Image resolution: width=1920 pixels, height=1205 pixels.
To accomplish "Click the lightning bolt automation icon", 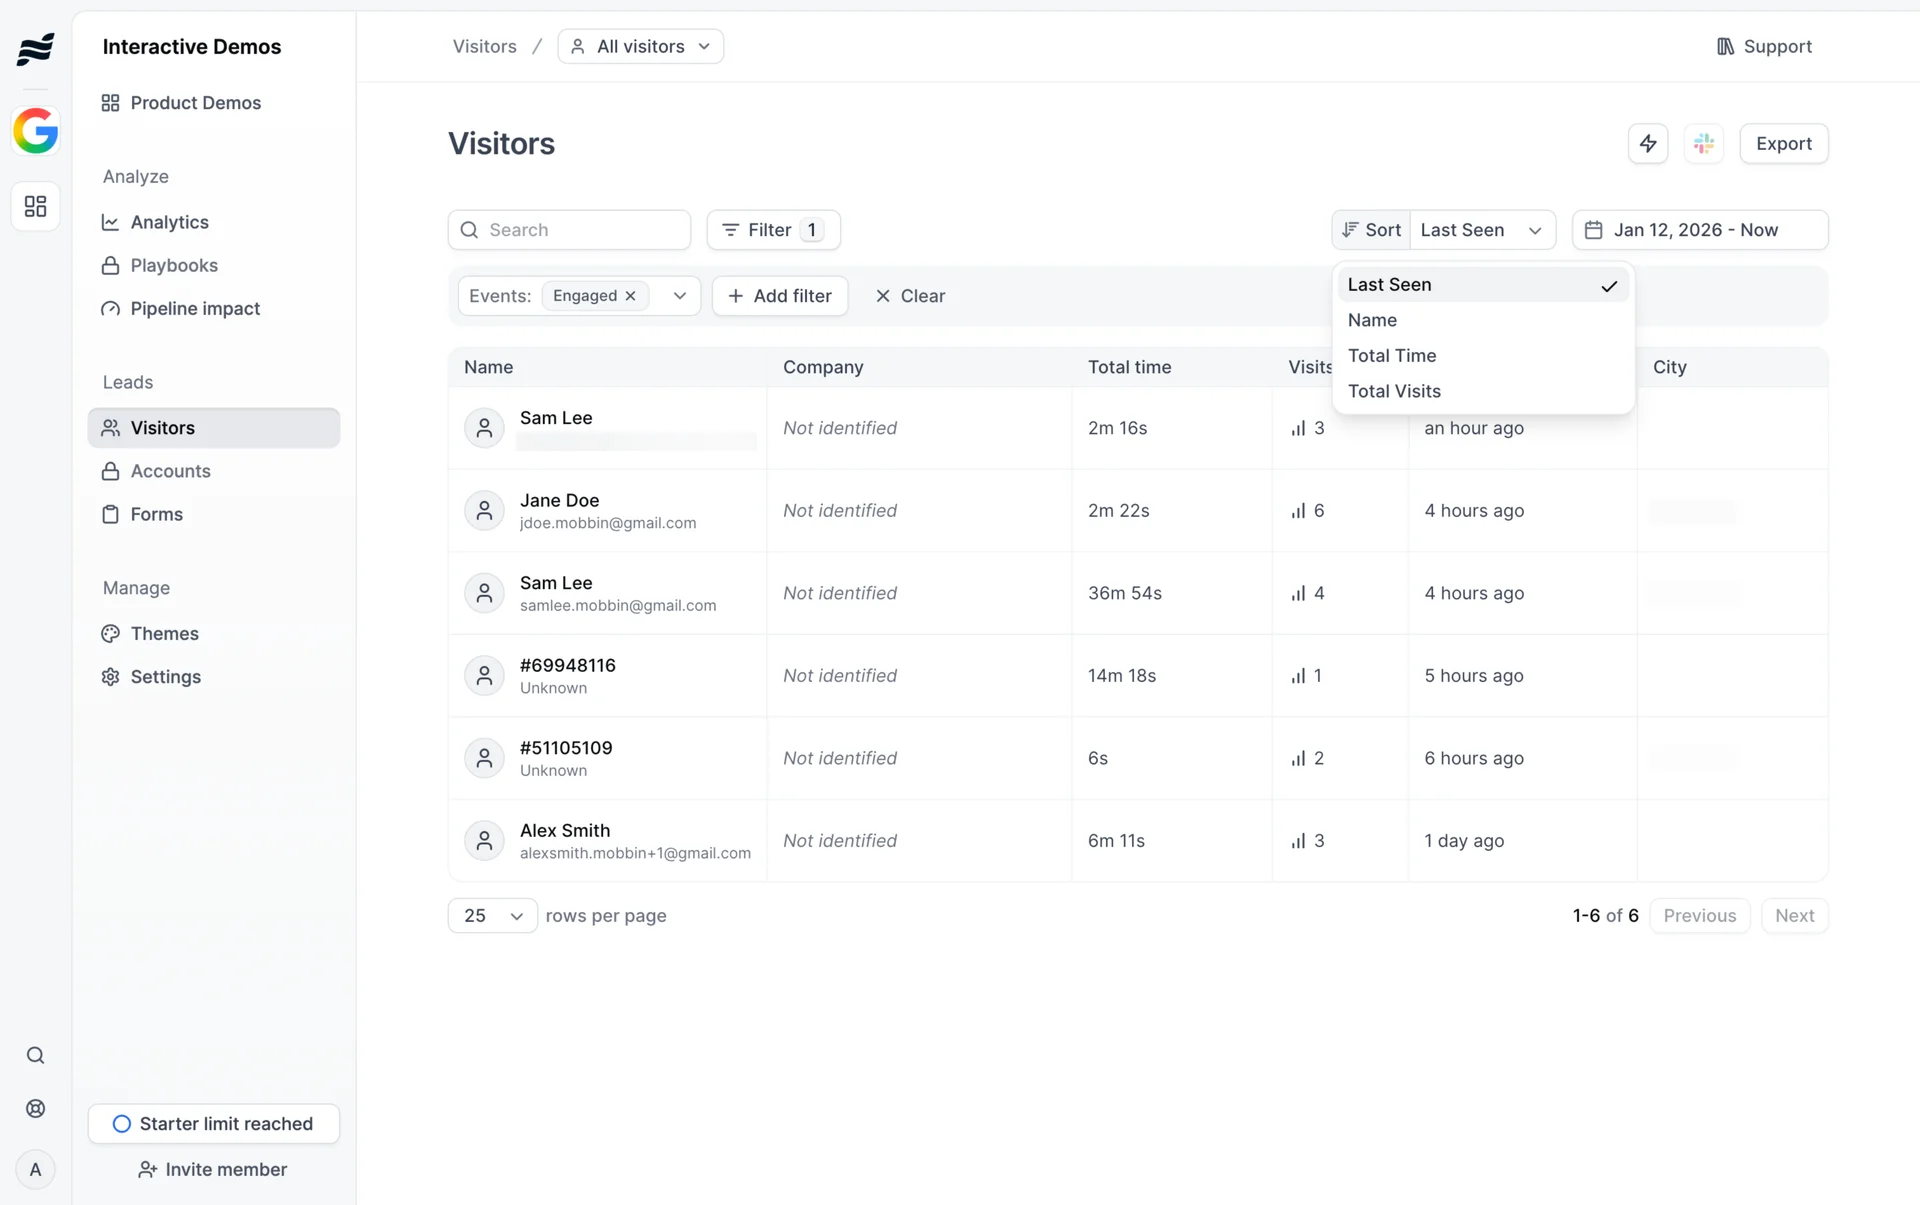I will pos(1647,143).
